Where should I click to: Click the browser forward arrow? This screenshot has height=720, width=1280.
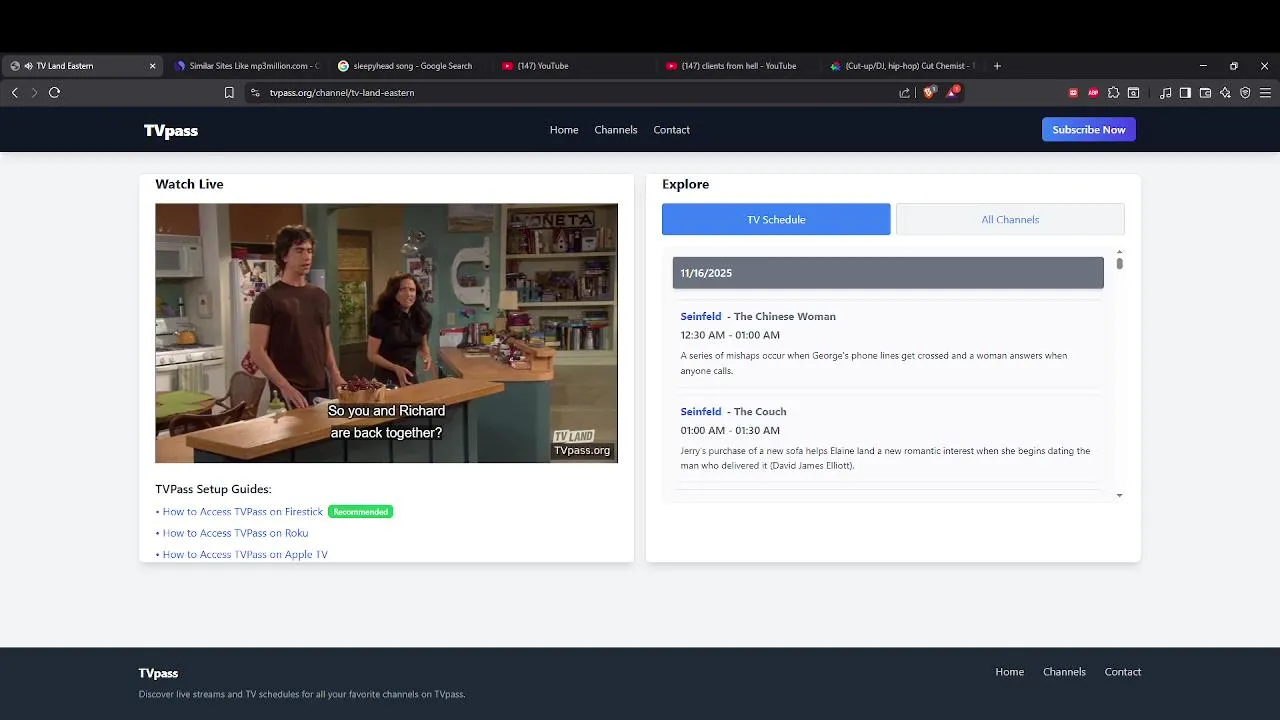34,92
